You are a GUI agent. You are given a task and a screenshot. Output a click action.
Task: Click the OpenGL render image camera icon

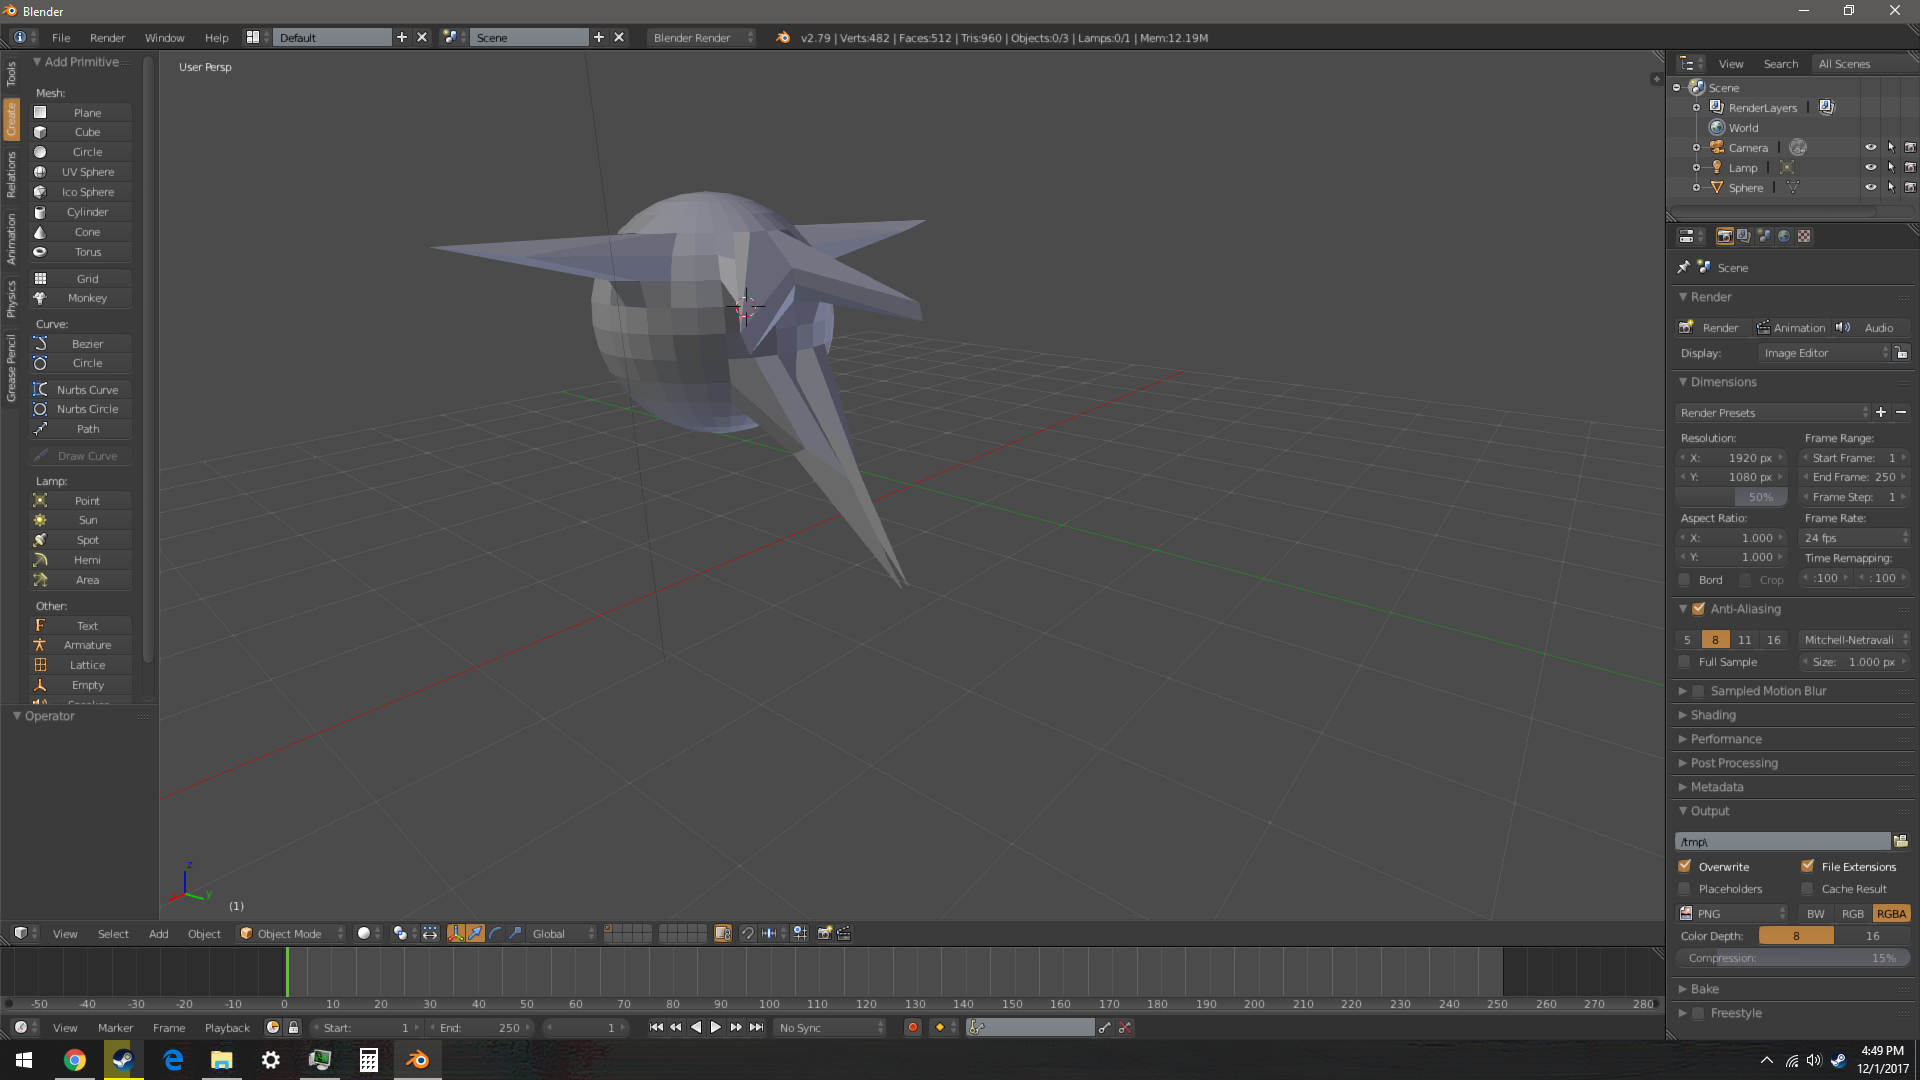pos(825,933)
